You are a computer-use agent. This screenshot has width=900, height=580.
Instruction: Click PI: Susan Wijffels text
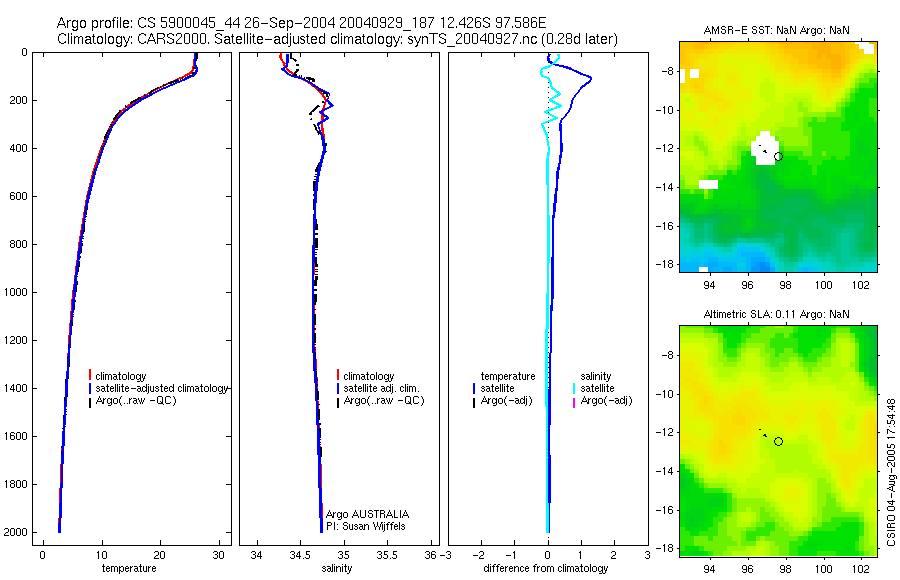pos(366,526)
